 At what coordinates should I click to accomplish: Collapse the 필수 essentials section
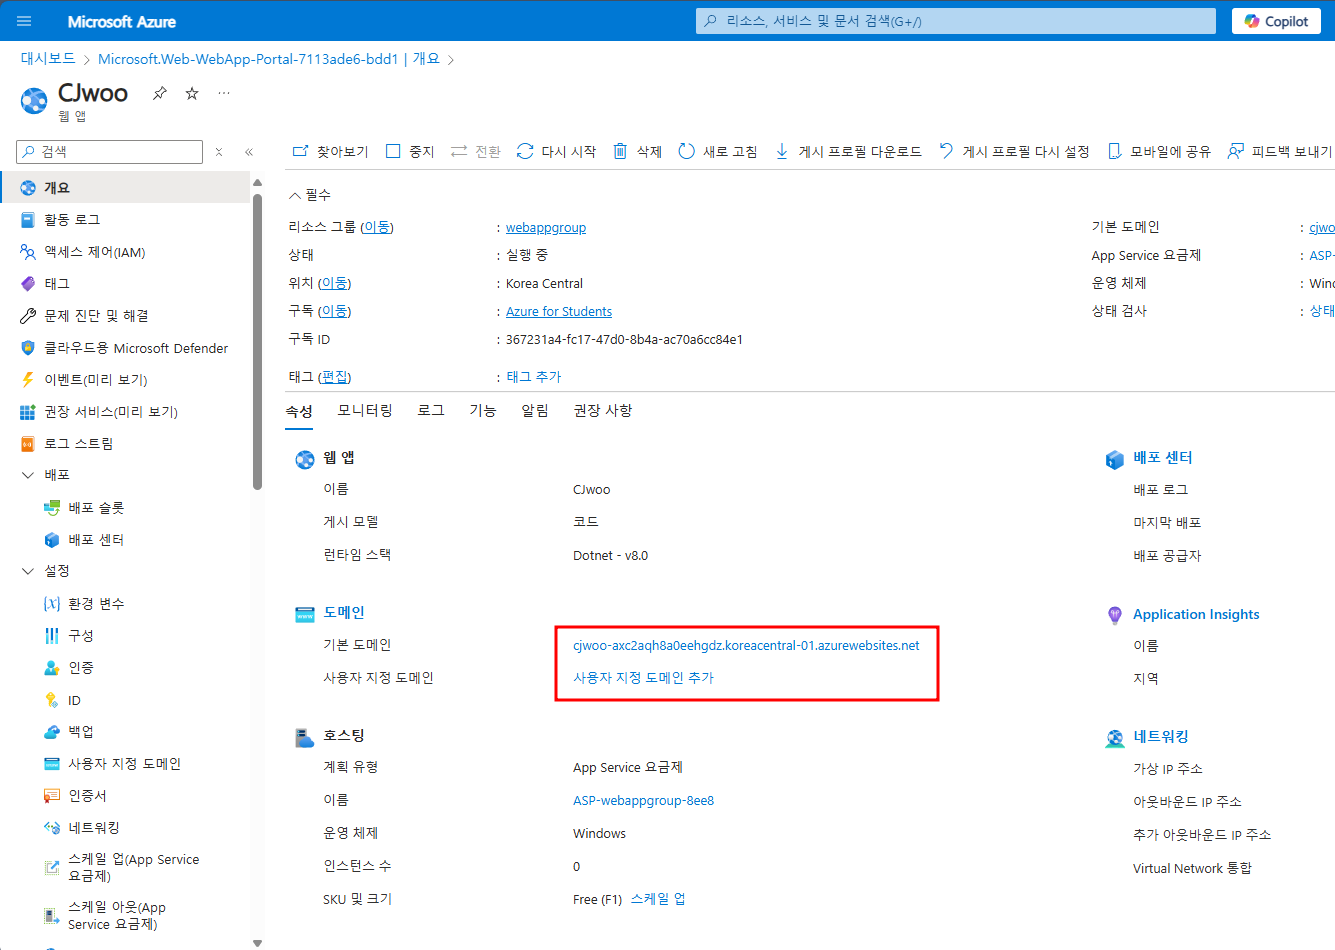310,195
